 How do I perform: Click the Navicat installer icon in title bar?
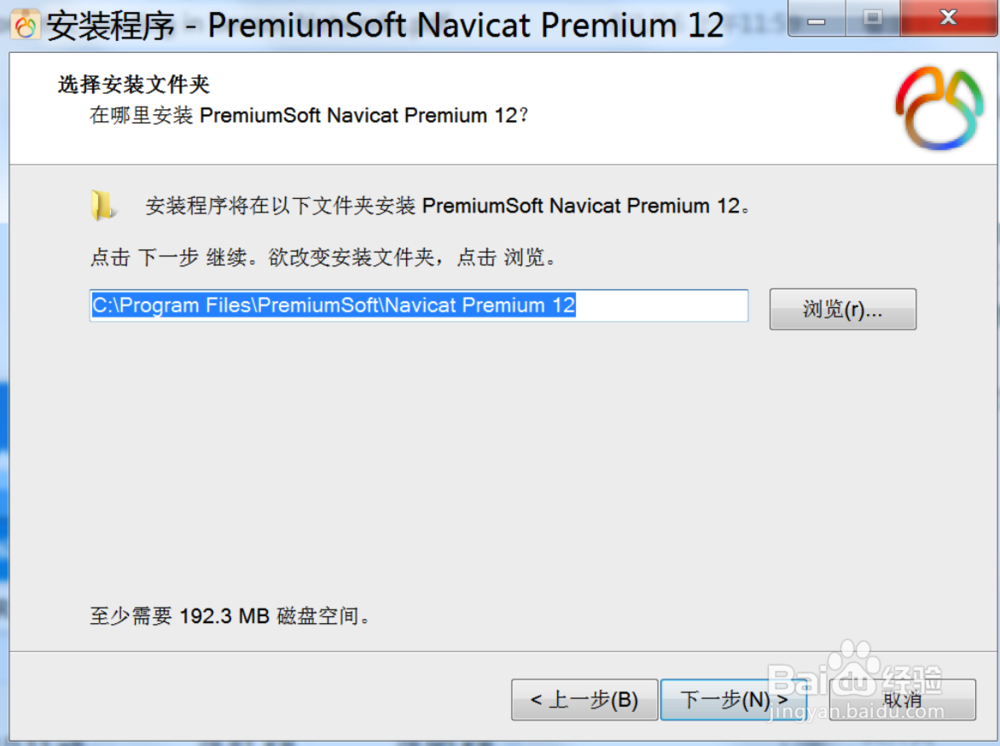point(25,26)
